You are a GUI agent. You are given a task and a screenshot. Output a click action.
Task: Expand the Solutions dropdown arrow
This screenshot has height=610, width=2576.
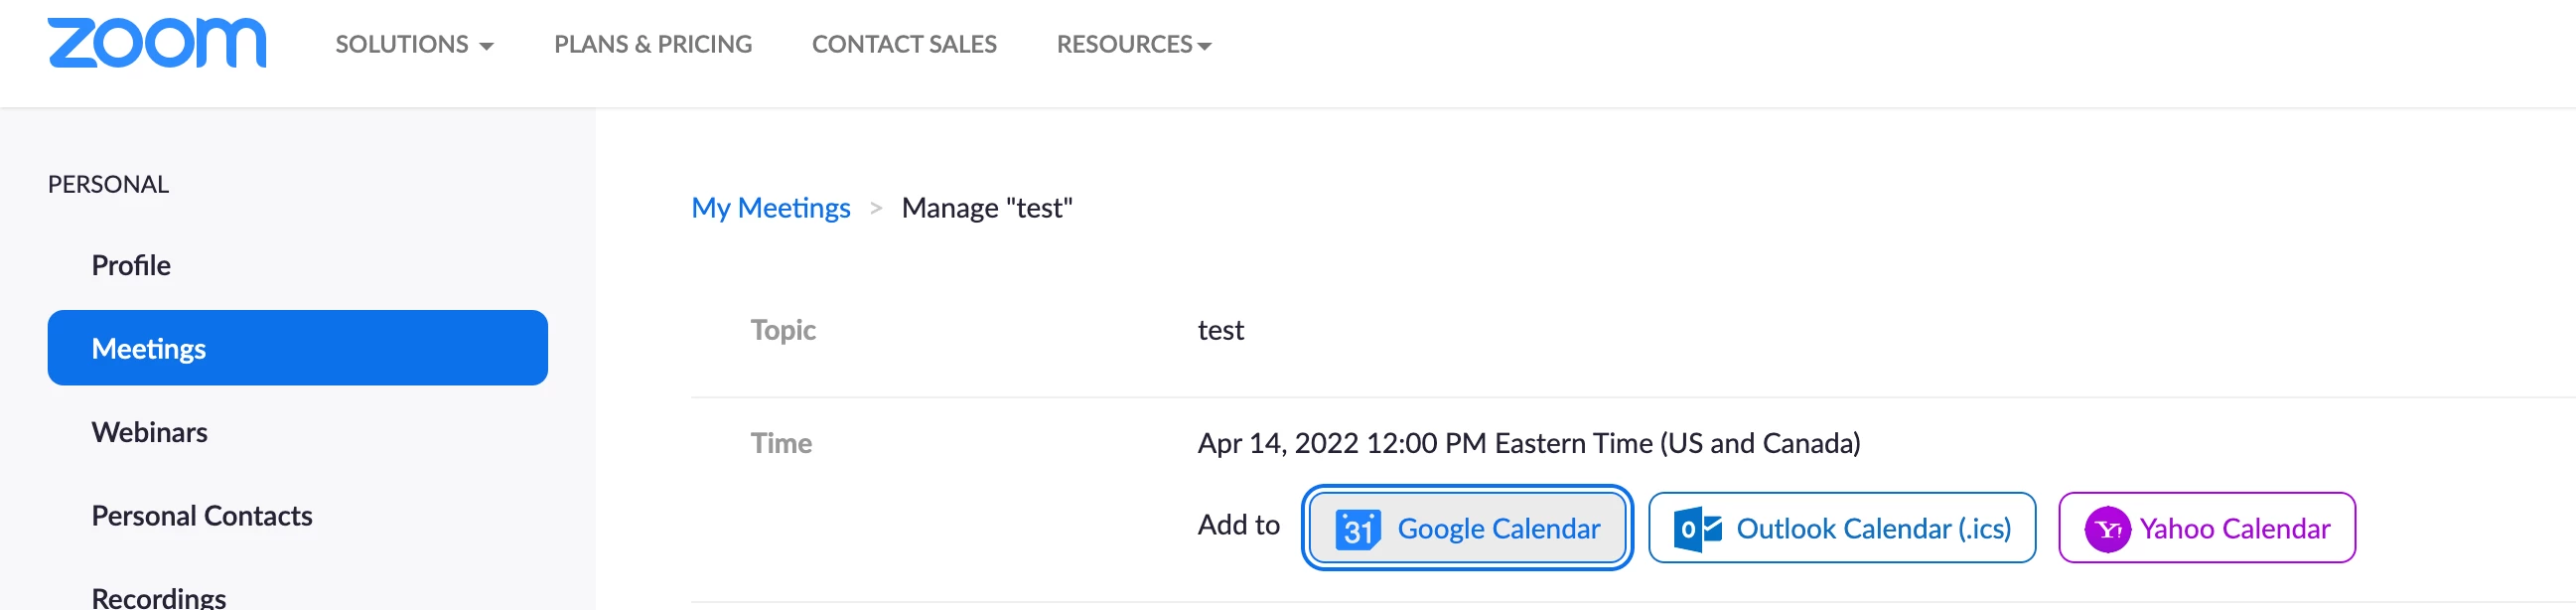click(487, 46)
